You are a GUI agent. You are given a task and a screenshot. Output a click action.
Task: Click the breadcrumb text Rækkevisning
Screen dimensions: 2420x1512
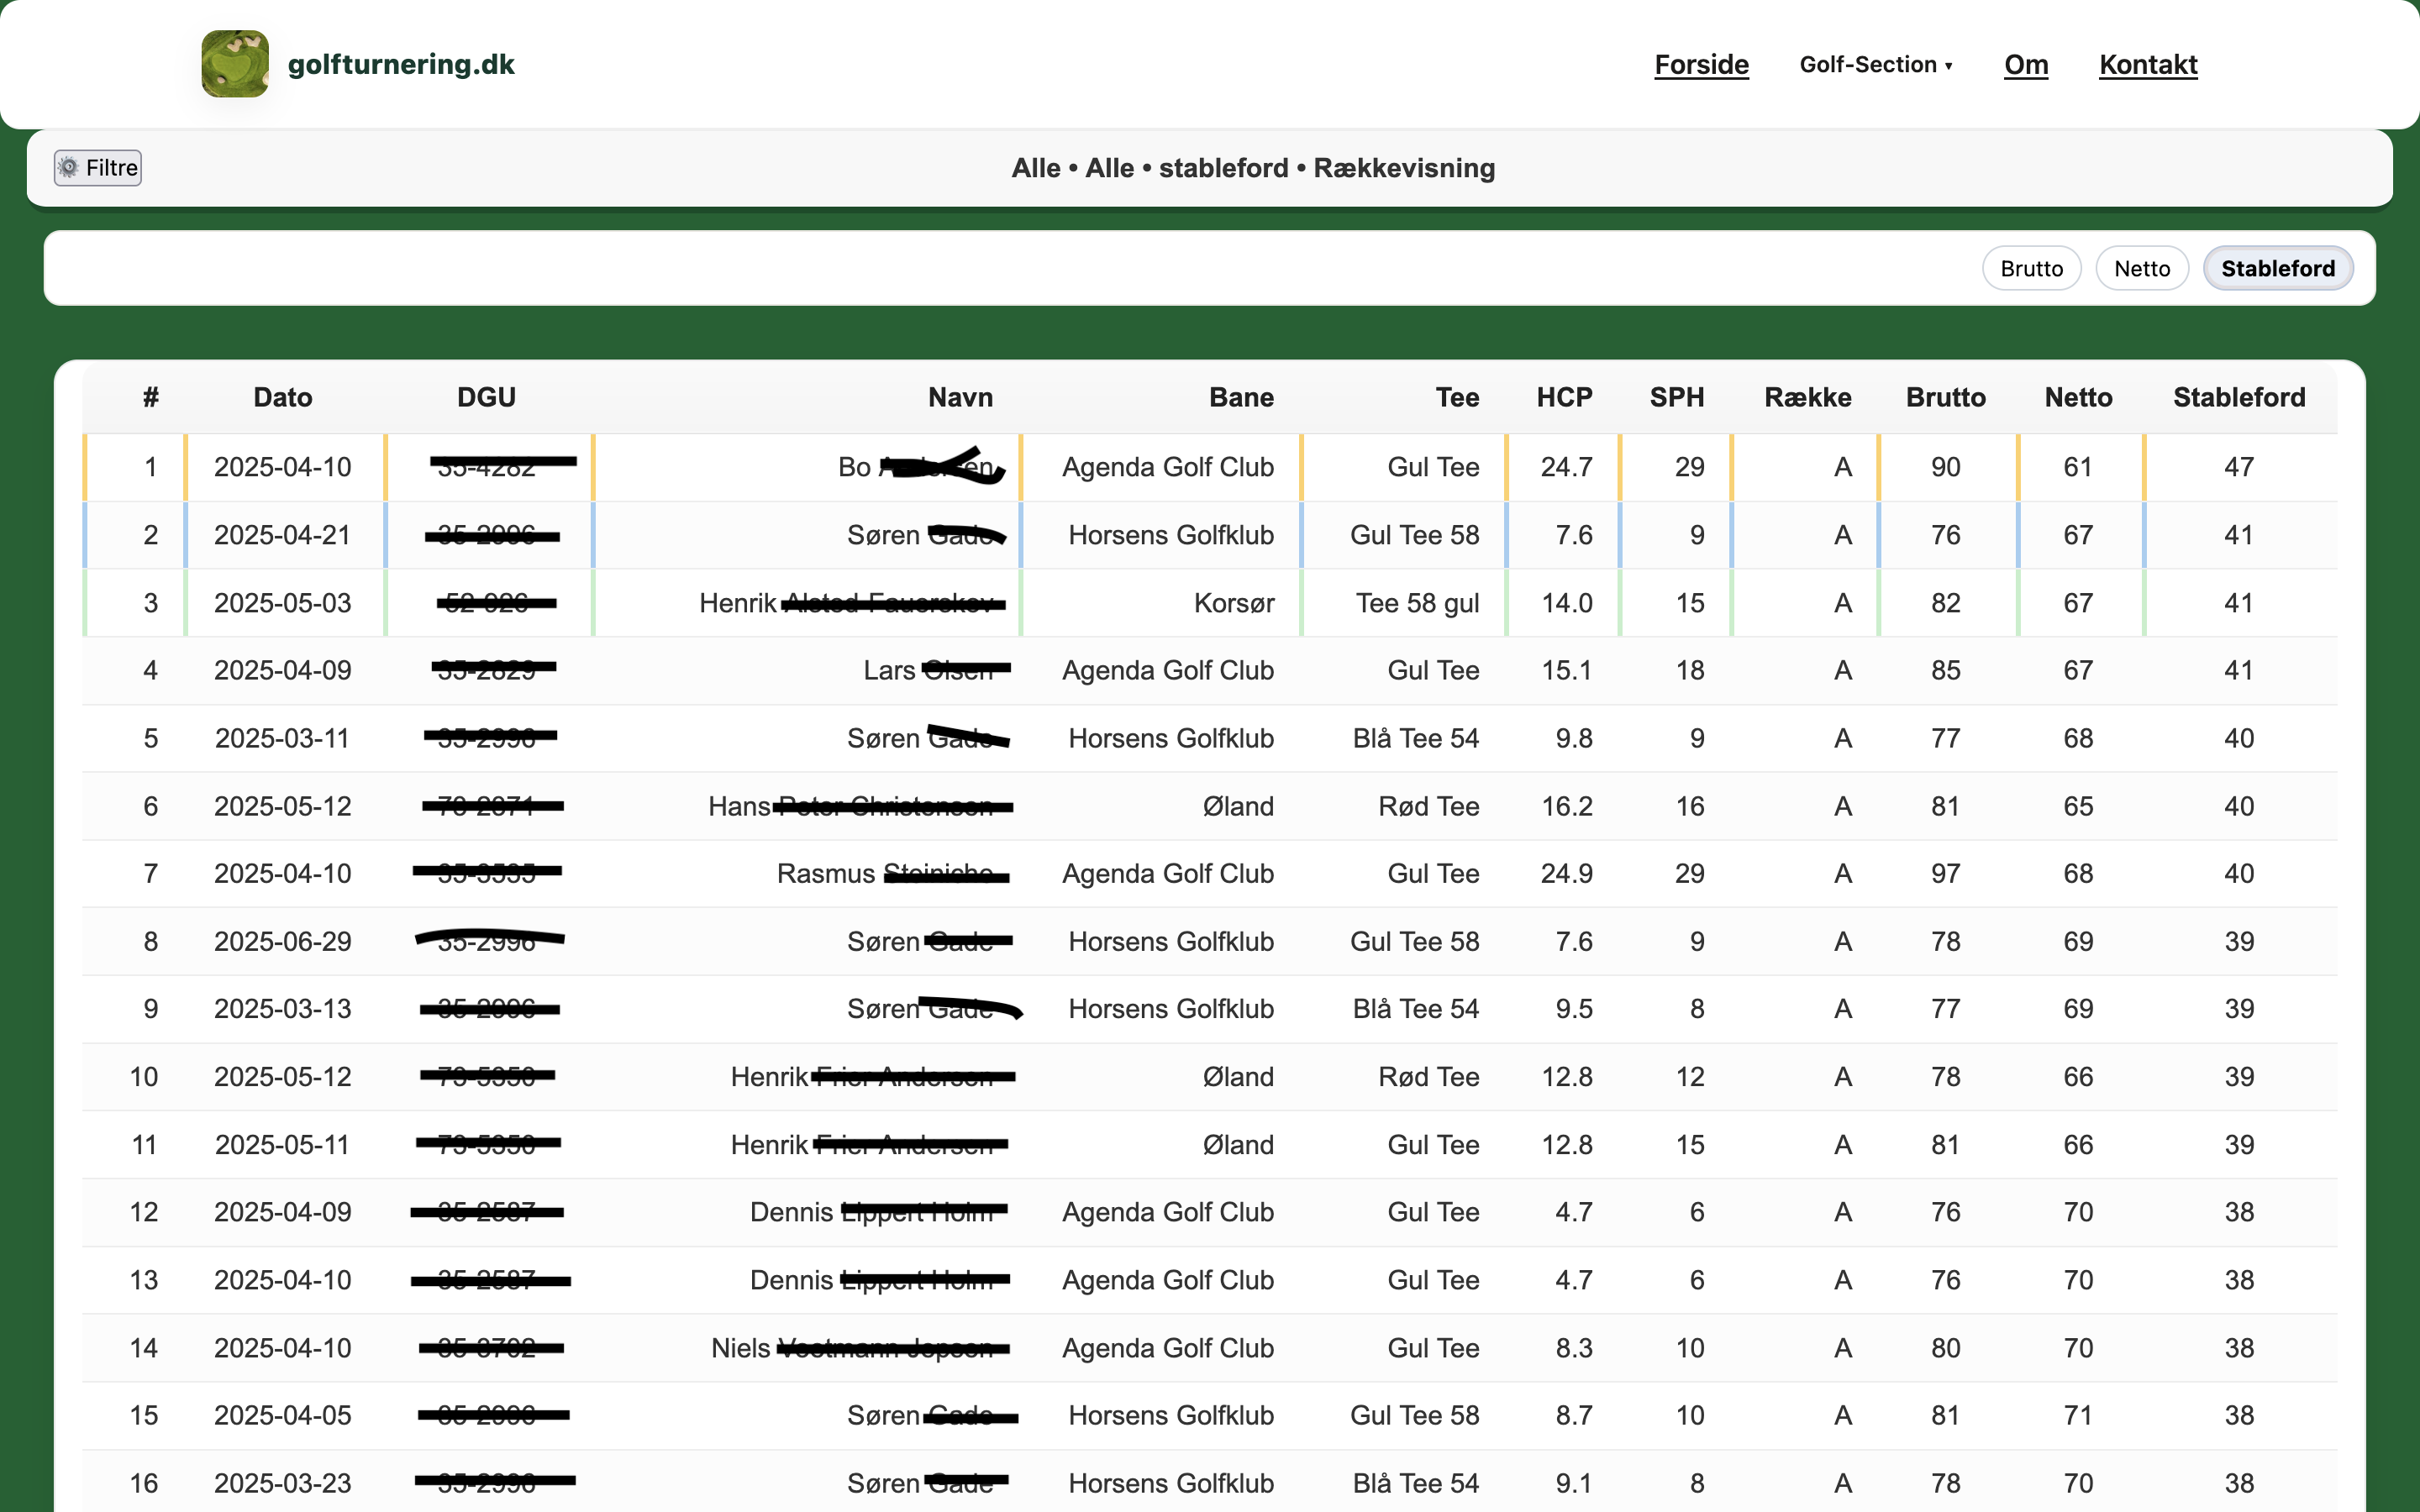[1404, 168]
